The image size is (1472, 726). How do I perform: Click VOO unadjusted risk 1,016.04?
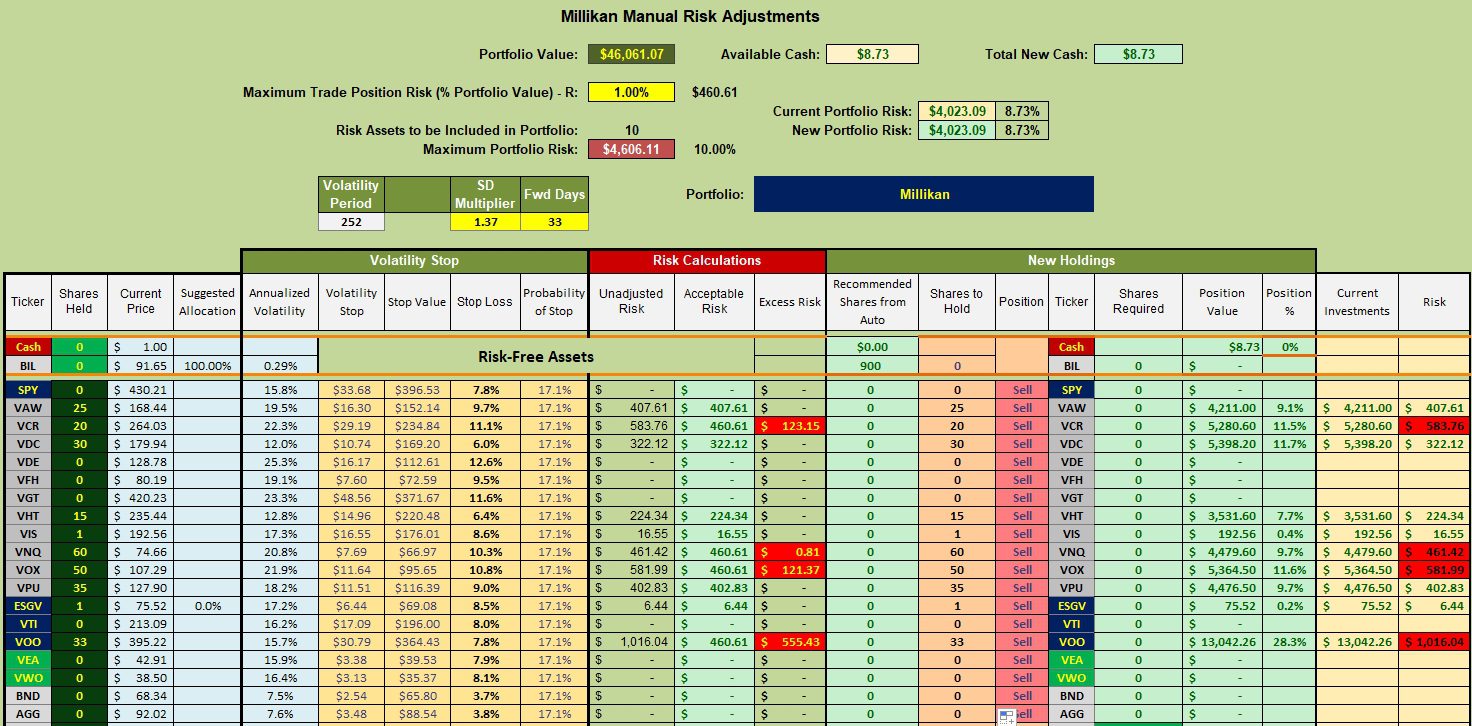point(633,641)
